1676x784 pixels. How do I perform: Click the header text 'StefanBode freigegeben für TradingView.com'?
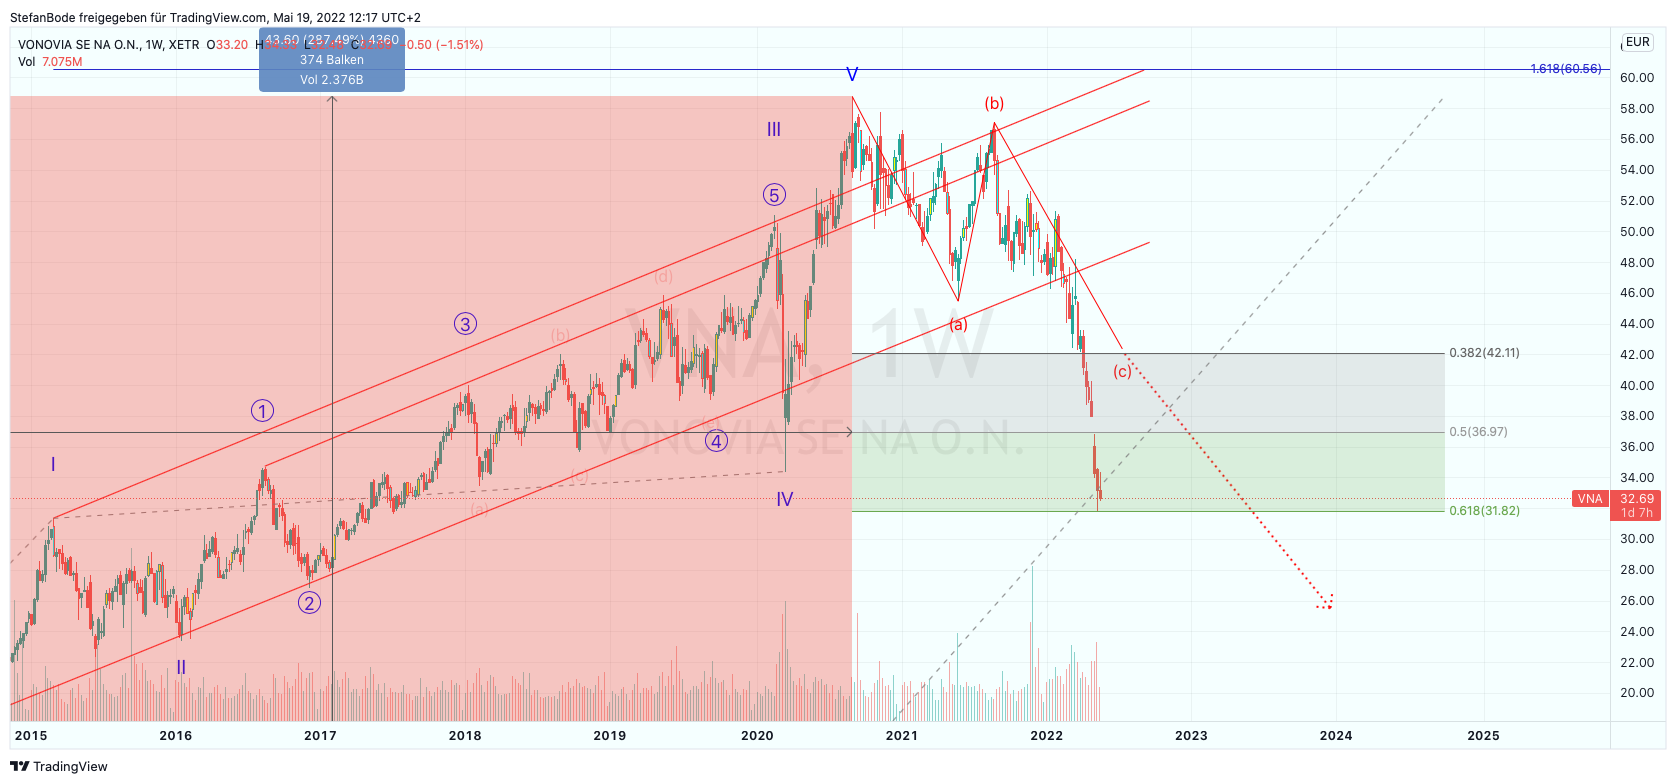pyautogui.click(x=138, y=18)
